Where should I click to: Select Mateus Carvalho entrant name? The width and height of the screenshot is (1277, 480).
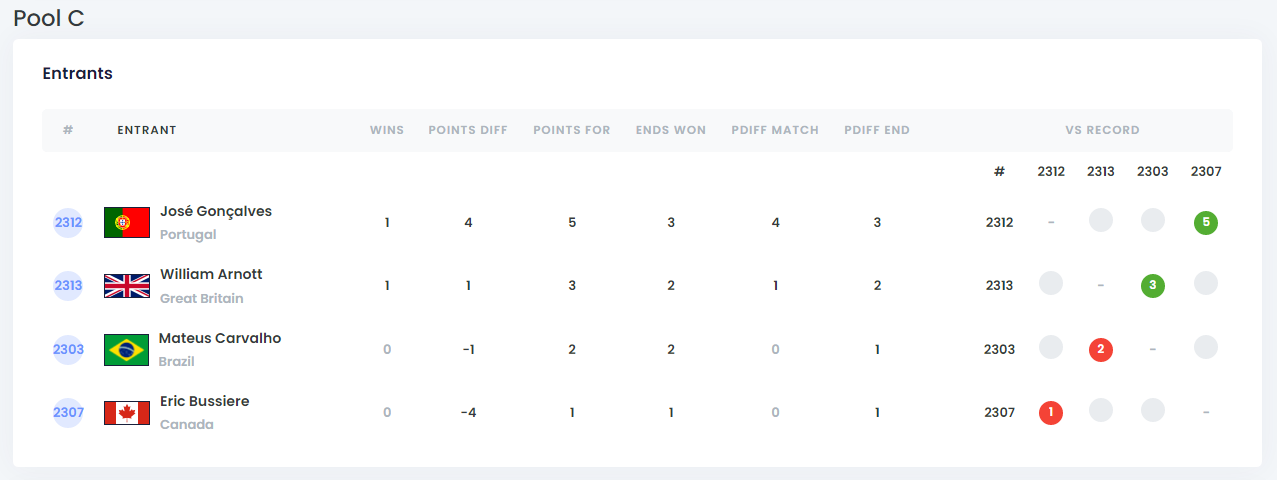pos(220,338)
